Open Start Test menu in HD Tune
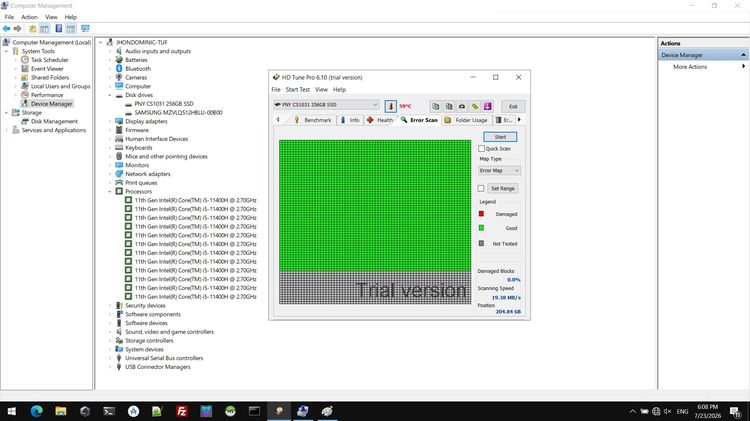This screenshot has height=421, width=750. point(298,89)
